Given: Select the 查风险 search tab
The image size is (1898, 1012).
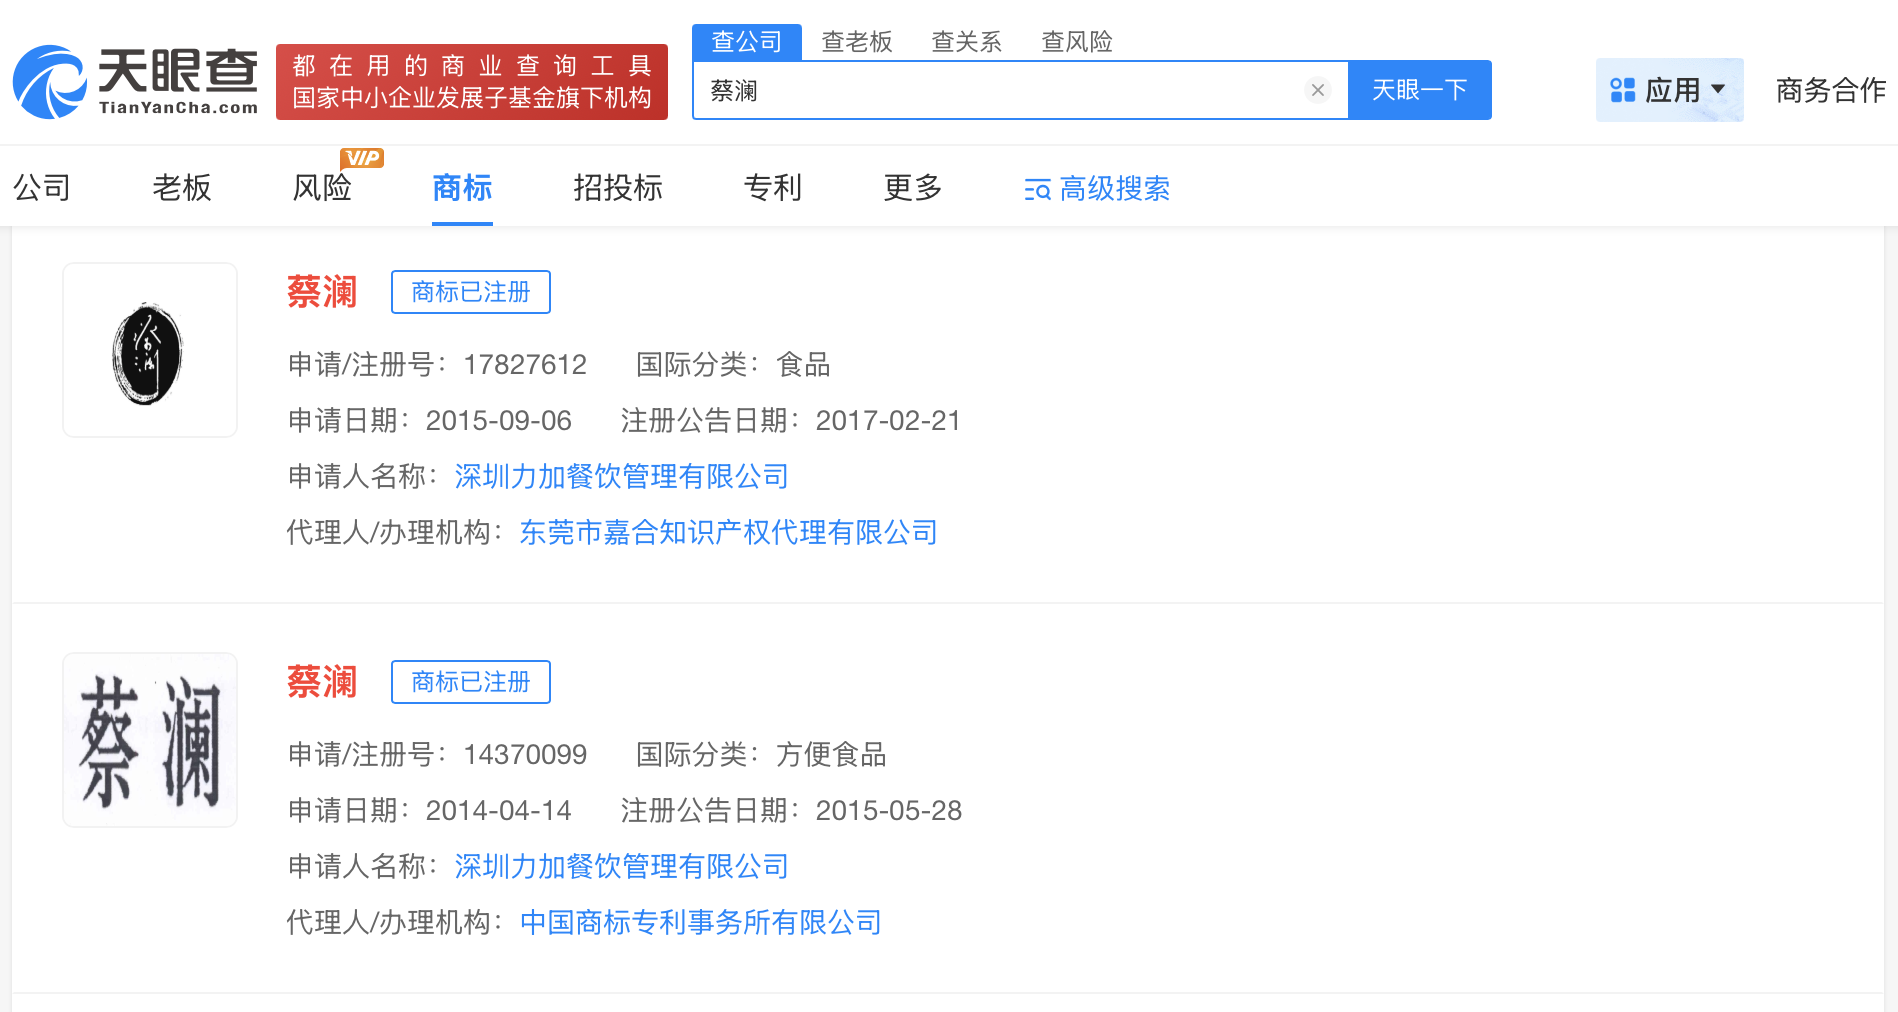Looking at the screenshot, I should coord(1077,41).
